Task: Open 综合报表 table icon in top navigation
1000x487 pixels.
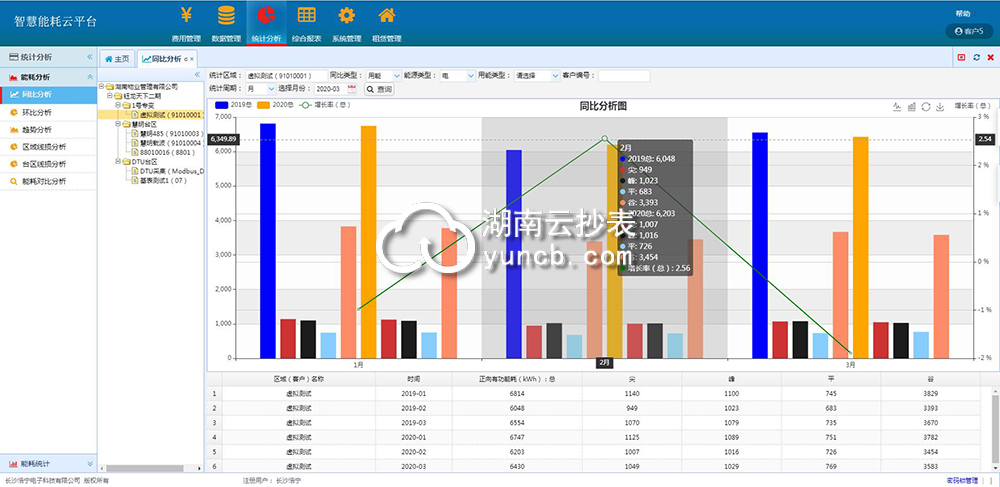Action: point(306,16)
